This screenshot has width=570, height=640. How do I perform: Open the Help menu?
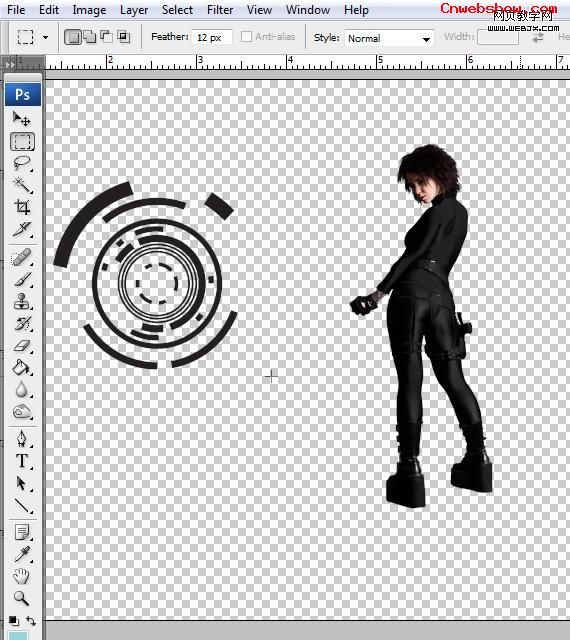point(356,10)
